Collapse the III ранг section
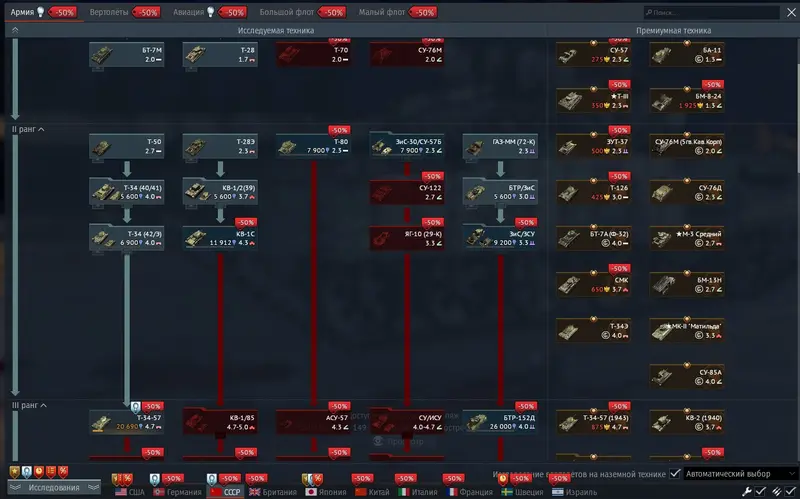800x499 pixels. pos(26,405)
